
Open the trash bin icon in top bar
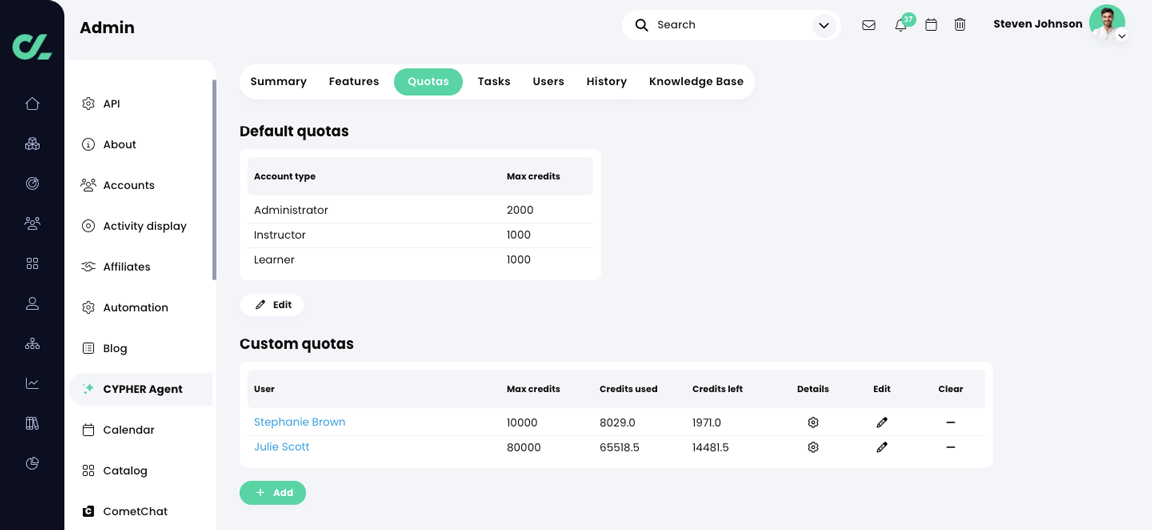(x=960, y=25)
